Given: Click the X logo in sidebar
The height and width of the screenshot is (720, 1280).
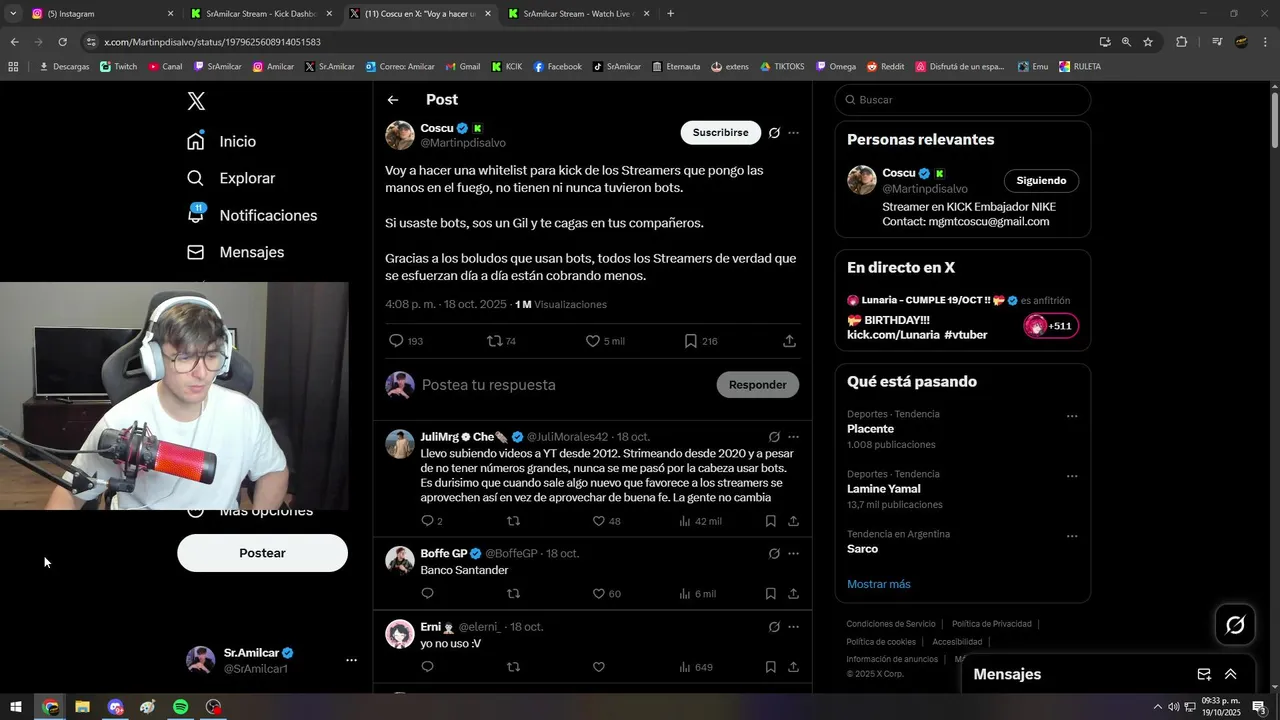Looking at the screenshot, I should (196, 101).
